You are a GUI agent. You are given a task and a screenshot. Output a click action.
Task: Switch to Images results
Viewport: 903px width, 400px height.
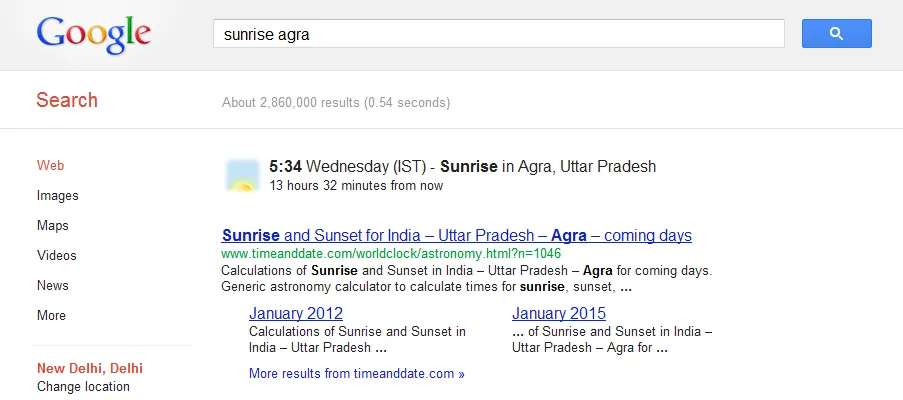(x=57, y=196)
